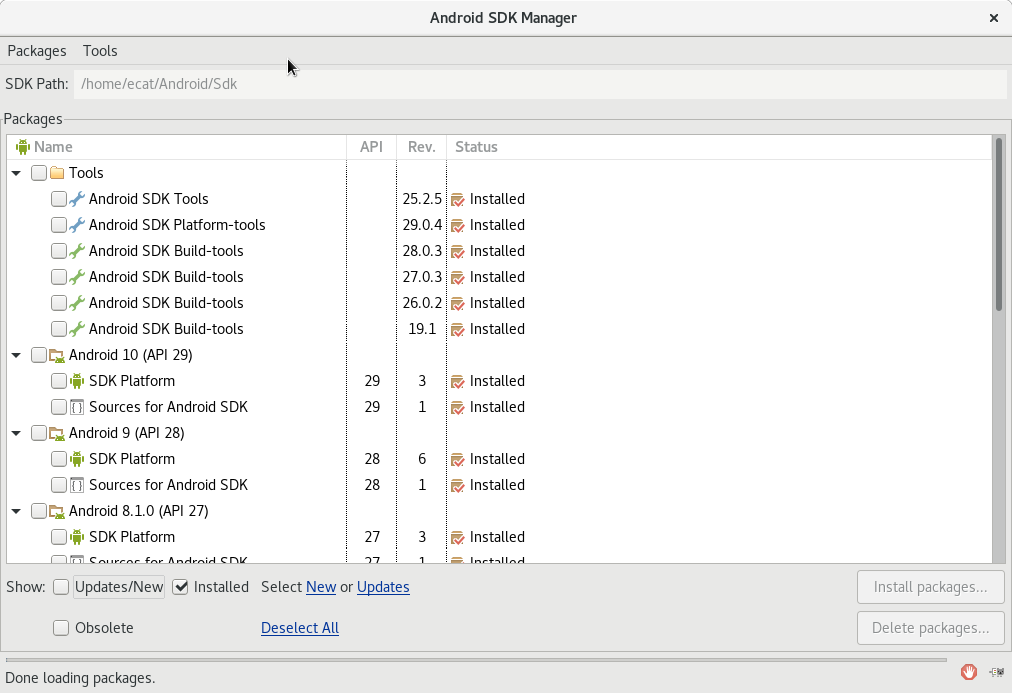Click the installed status icon for API 28 Sources

[x=458, y=485]
